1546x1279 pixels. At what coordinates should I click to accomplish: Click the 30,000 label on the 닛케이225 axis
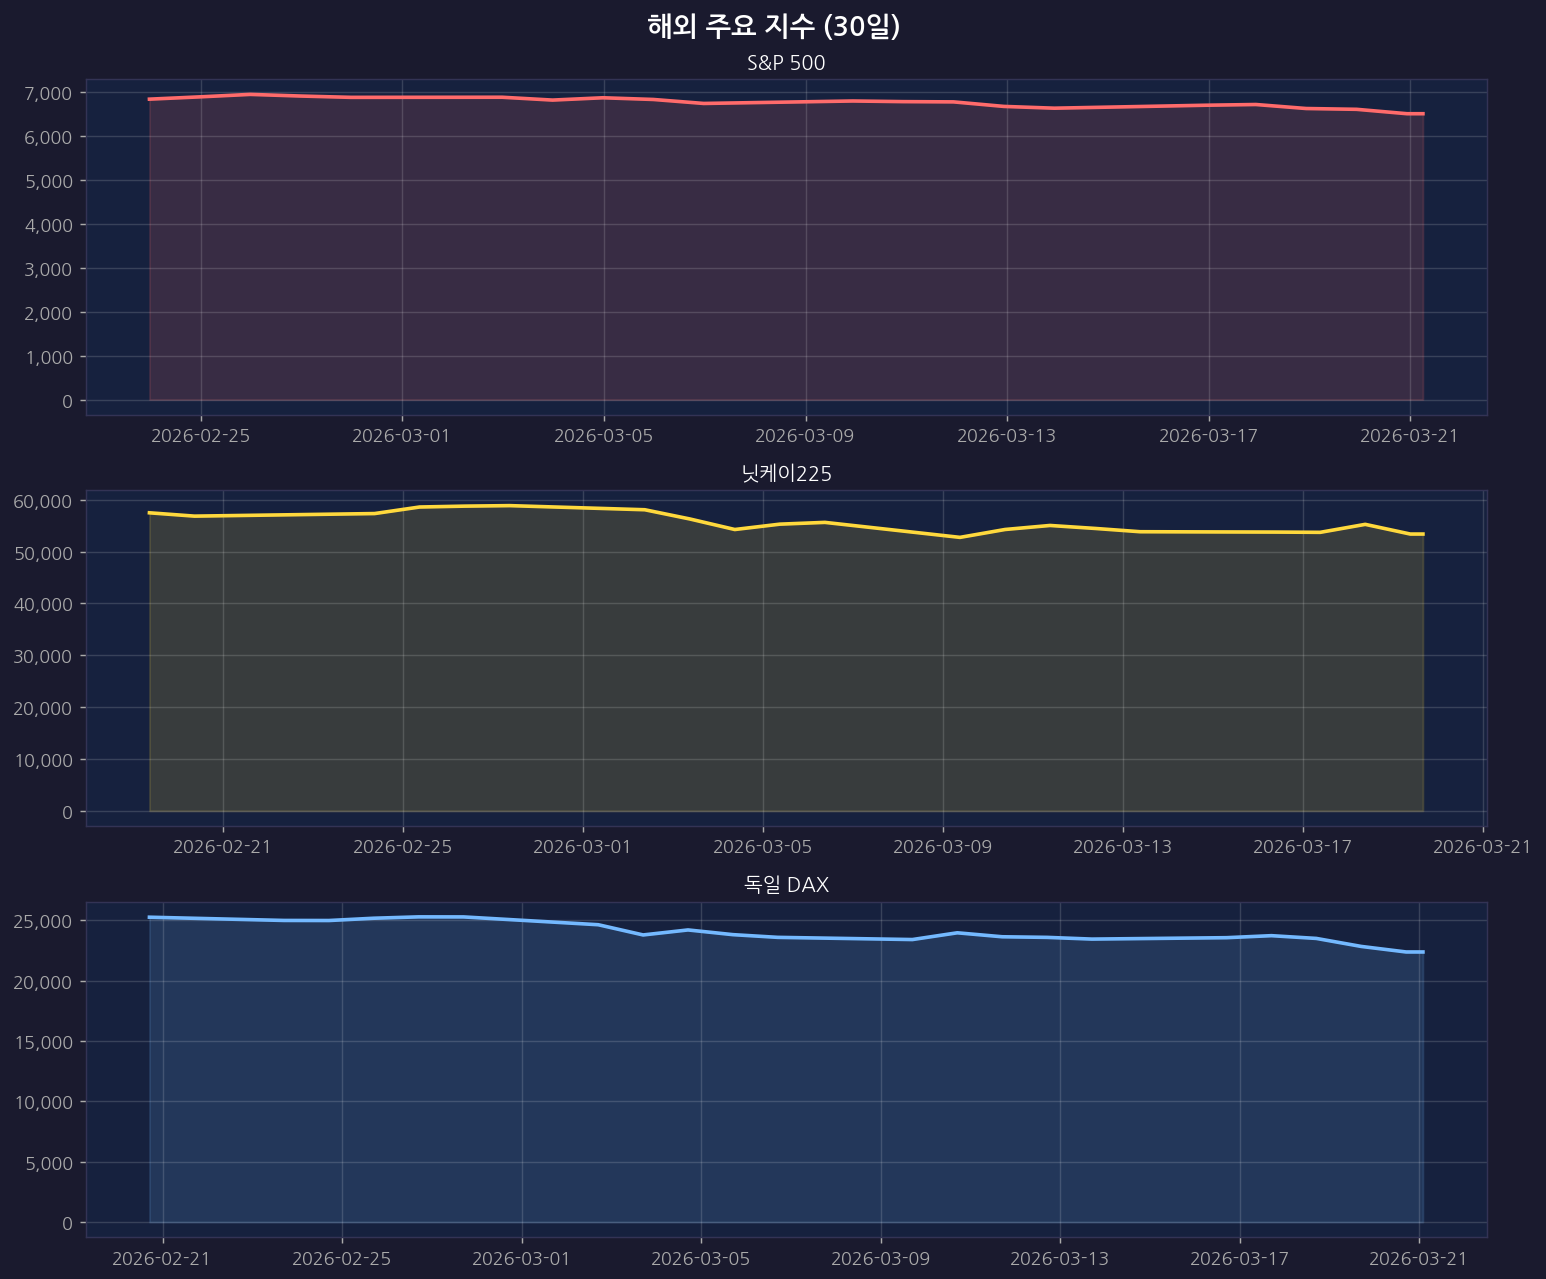[43, 656]
